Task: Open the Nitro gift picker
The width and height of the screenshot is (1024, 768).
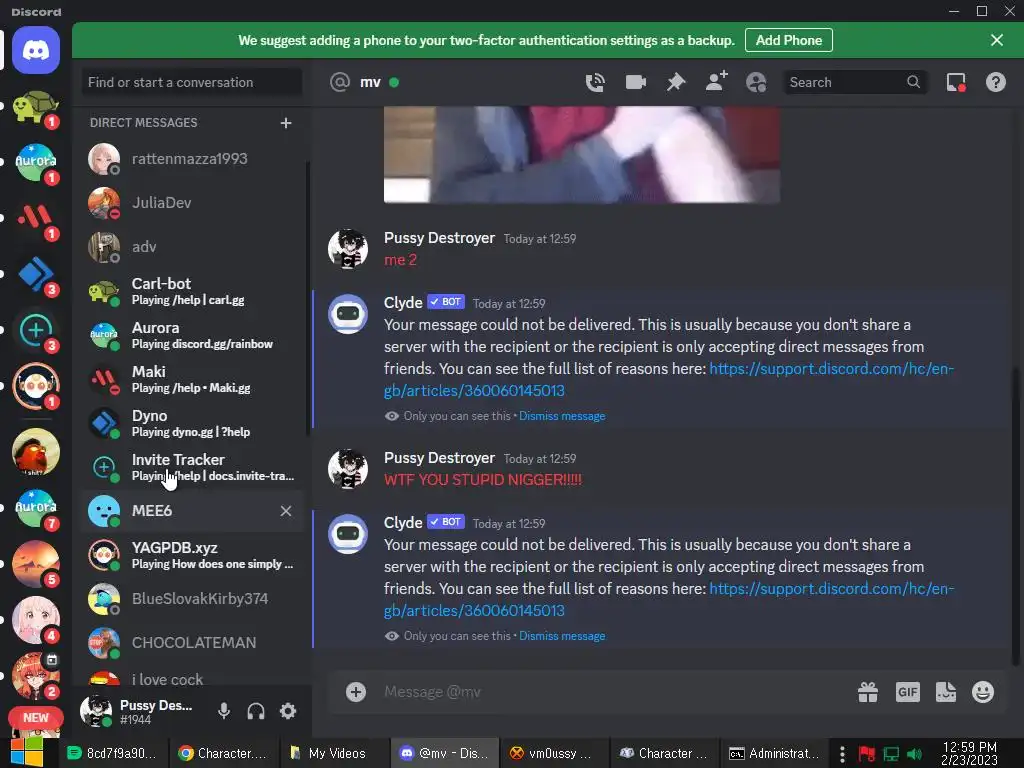Action: pos(867,692)
